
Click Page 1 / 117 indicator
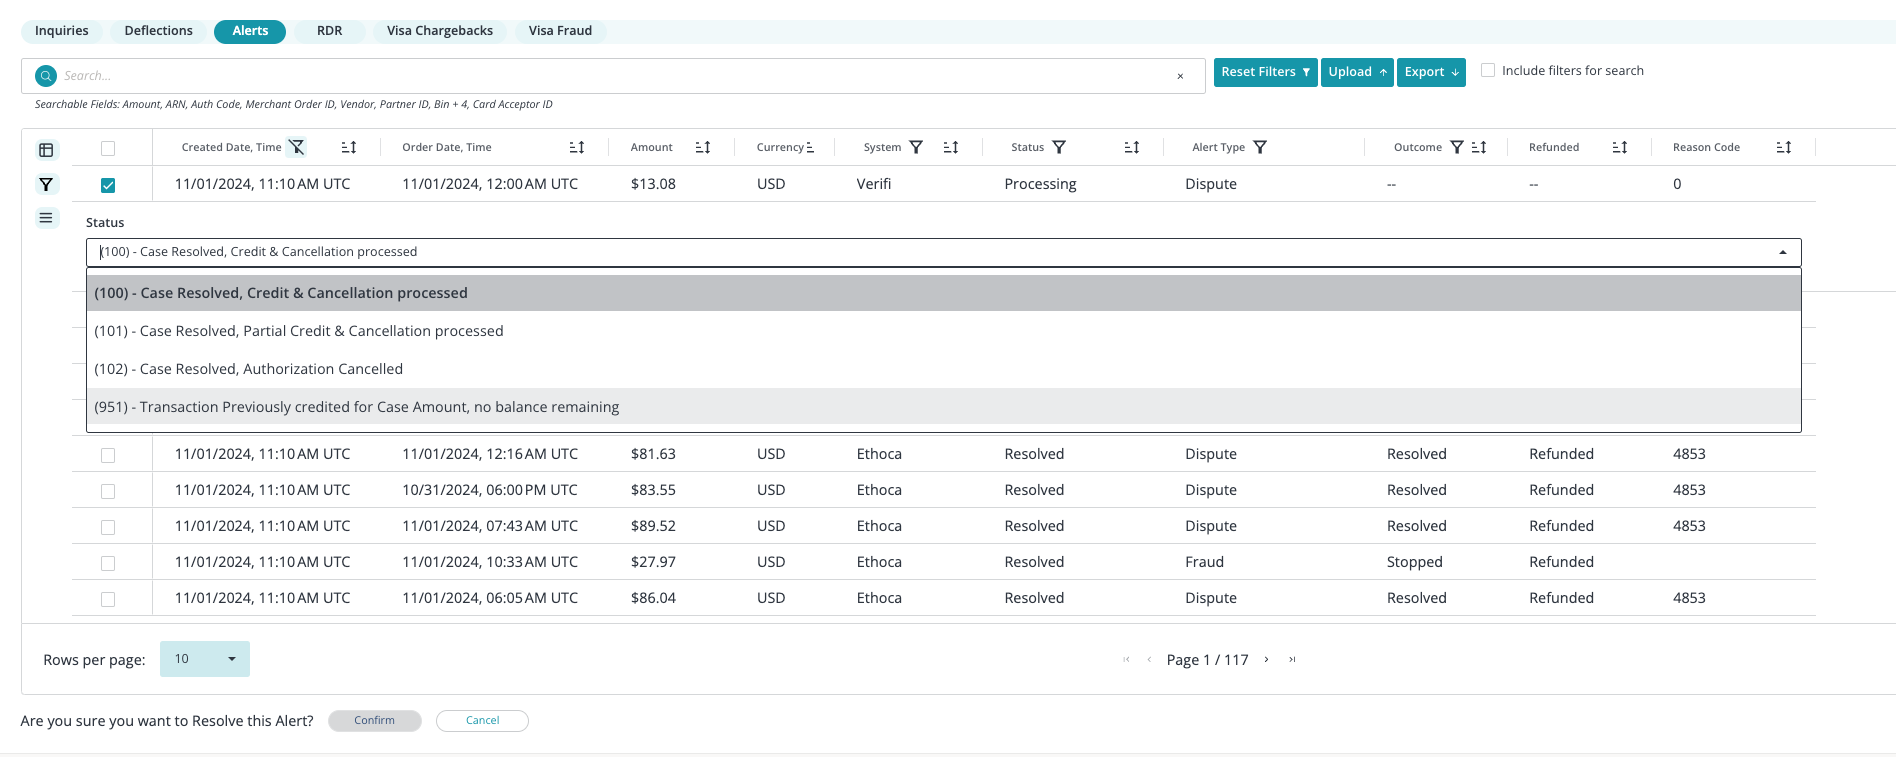pyautogui.click(x=1207, y=660)
